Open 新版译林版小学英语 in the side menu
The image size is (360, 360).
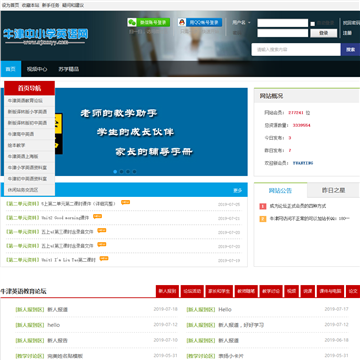(29, 112)
